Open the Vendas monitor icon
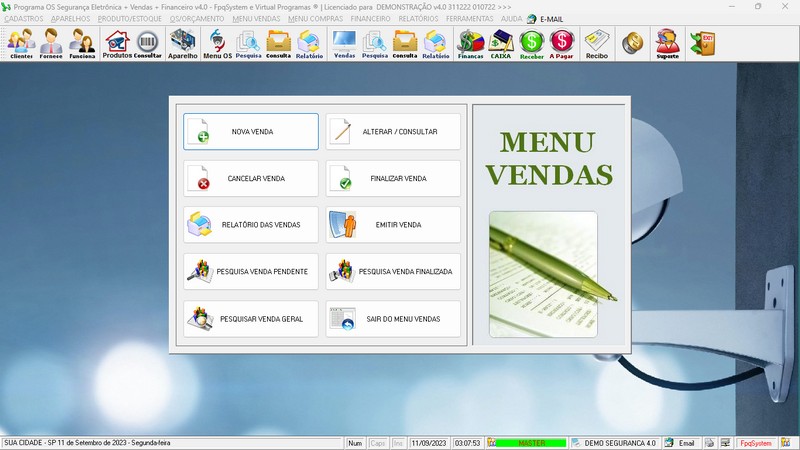Screen dimensions: 800x450 pyautogui.click(x=344, y=44)
